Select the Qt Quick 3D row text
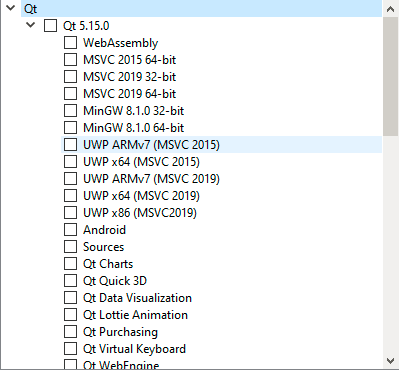Image resolution: width=399 pixels, height=373 pixels. 115,281
